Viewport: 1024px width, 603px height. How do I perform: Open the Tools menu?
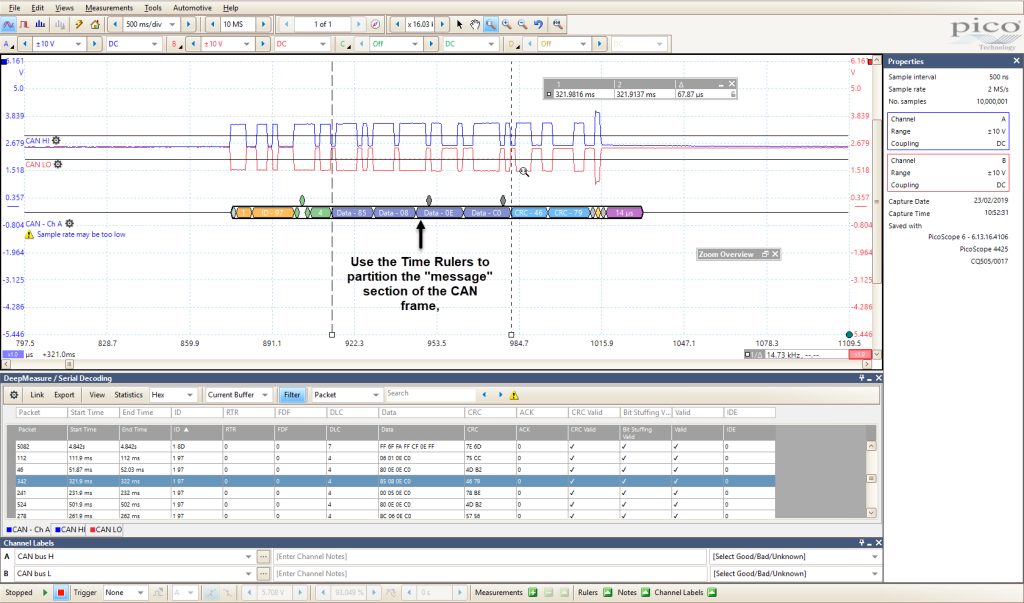pos(152,8)
